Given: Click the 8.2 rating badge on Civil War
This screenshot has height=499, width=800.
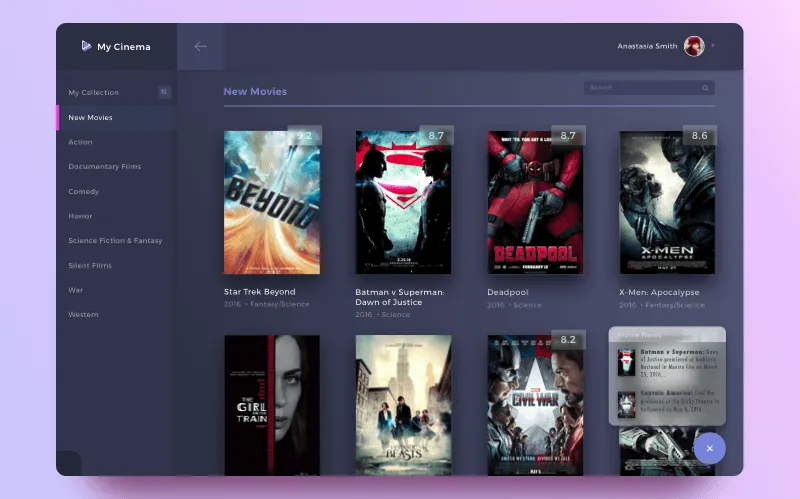Looking at the screenshot, I should 568,339.
